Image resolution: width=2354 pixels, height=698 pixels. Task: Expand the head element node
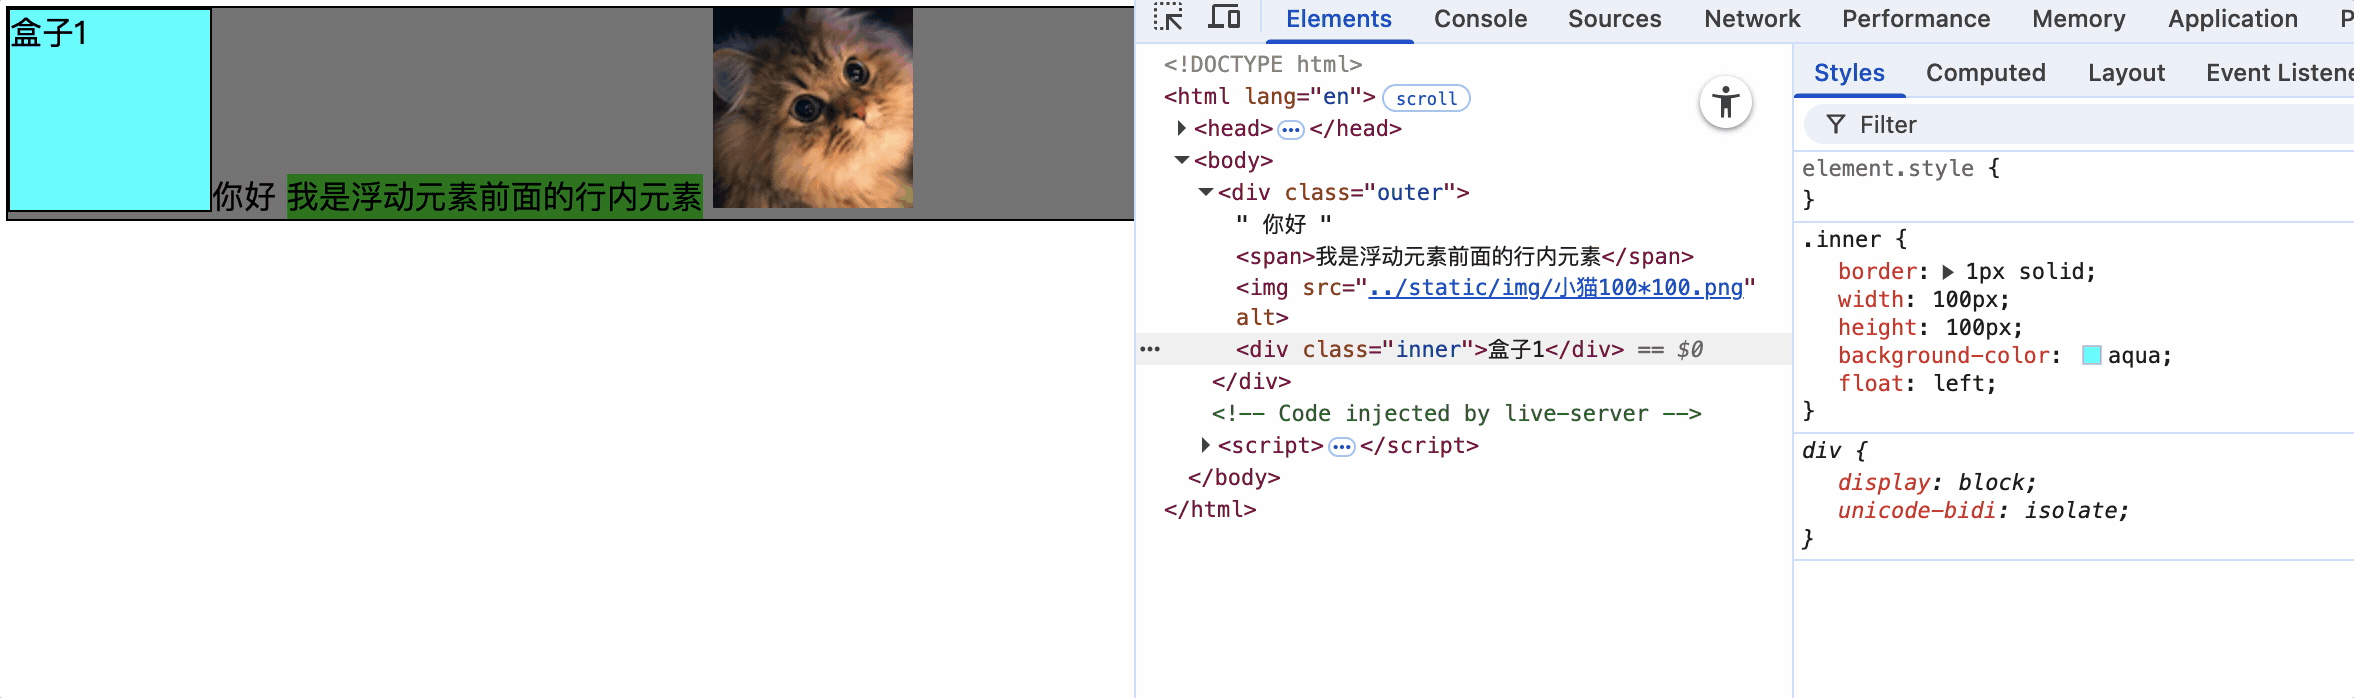[x=1182, y=128]
